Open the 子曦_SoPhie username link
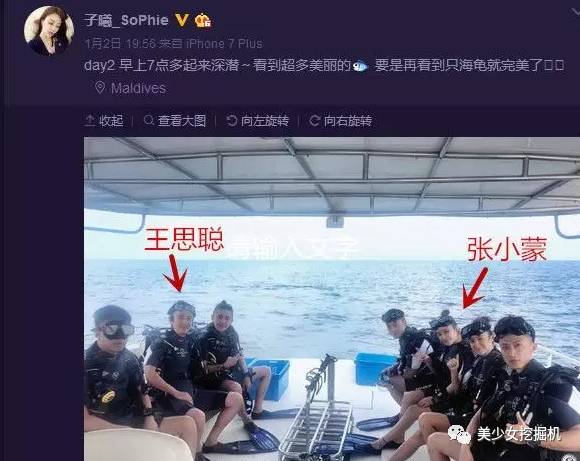The image size is (580, 461). [127, 20]
